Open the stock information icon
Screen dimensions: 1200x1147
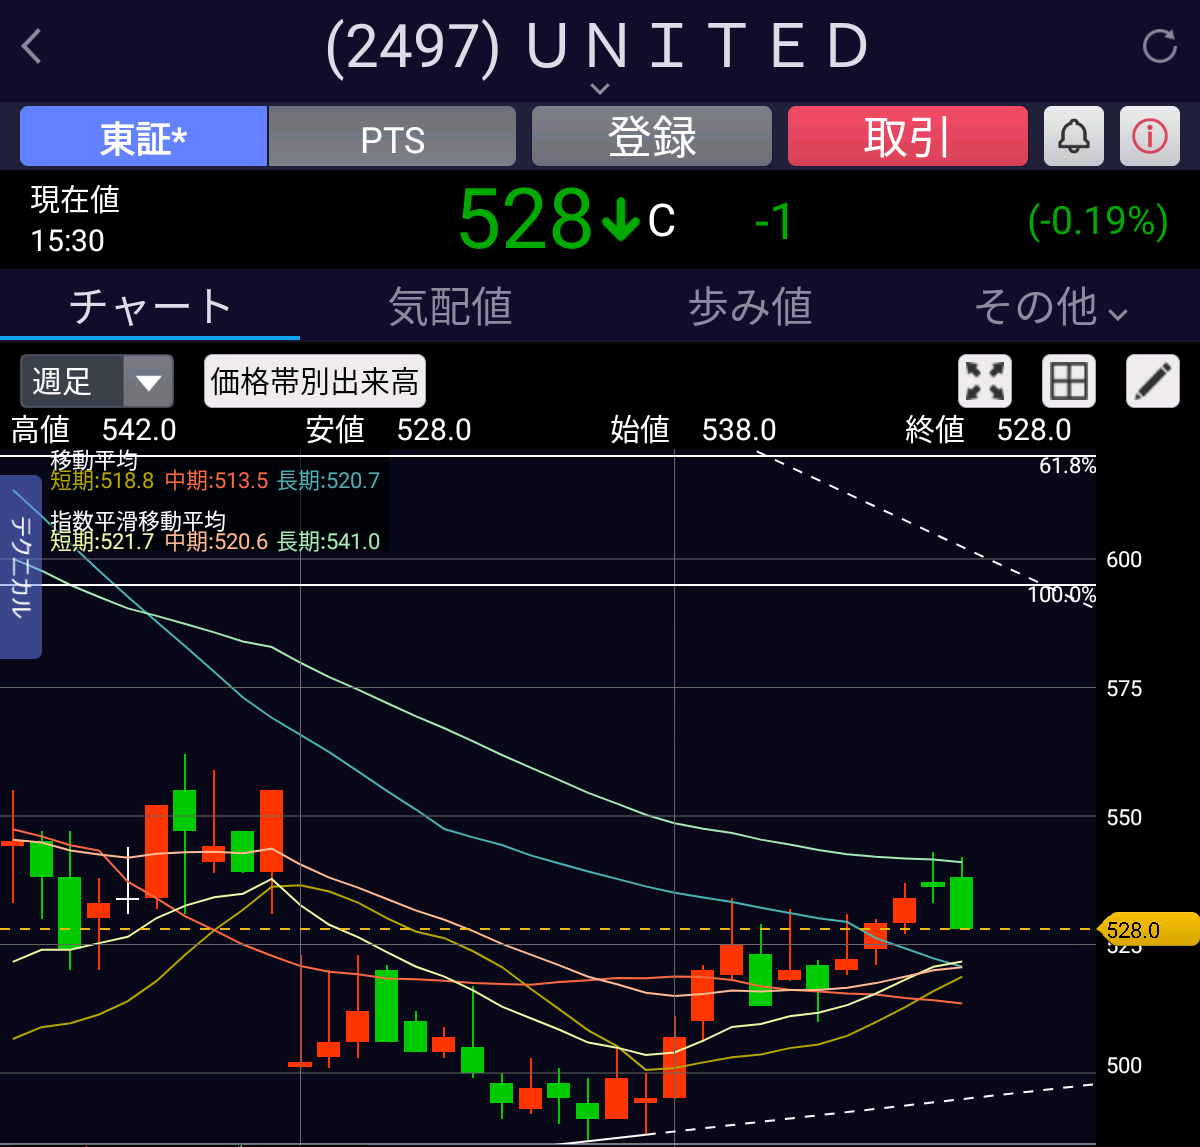pos(1149,136)
